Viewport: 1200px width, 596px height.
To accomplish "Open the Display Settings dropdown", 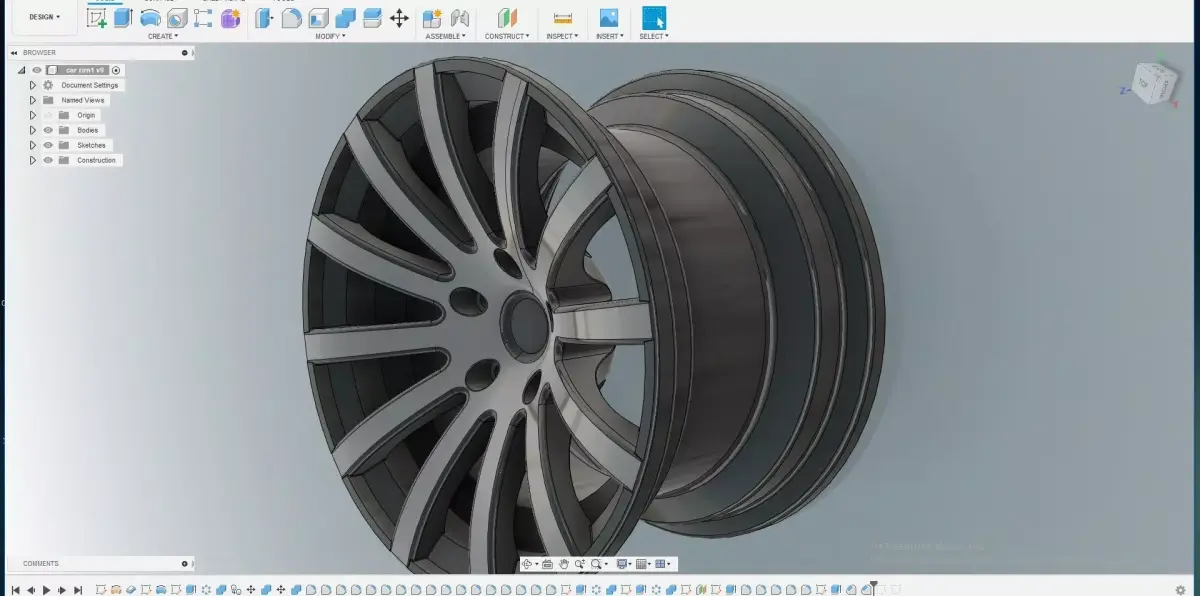I will [x=622, y=563].
